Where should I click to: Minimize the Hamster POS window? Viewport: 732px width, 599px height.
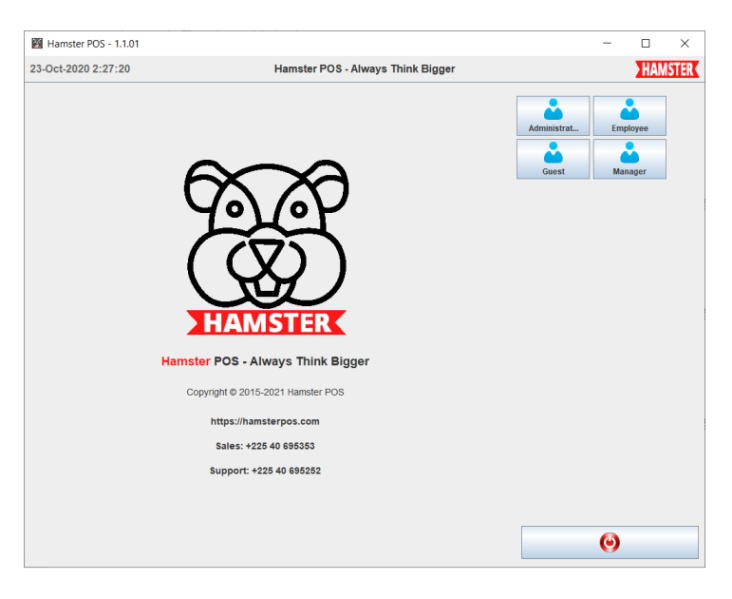click(607, 43)
